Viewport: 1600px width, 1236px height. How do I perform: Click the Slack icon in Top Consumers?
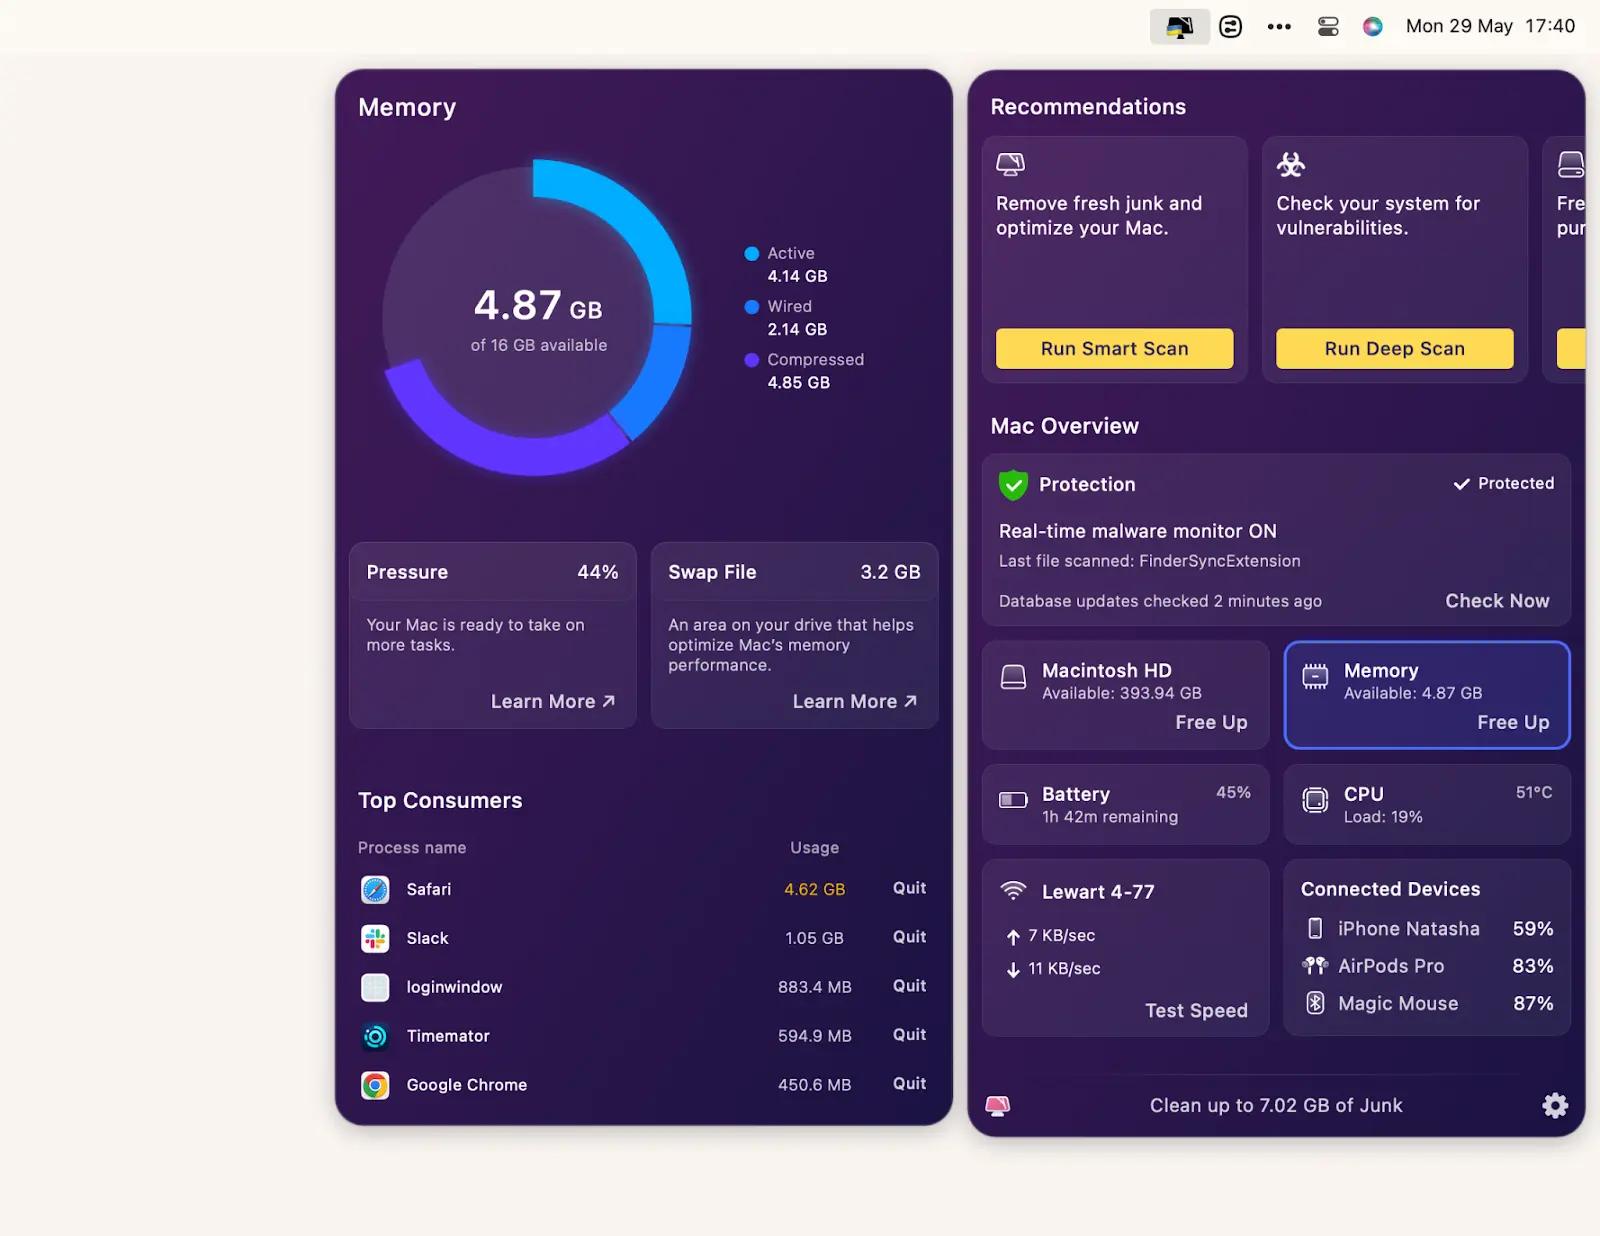tap(374, 938)
